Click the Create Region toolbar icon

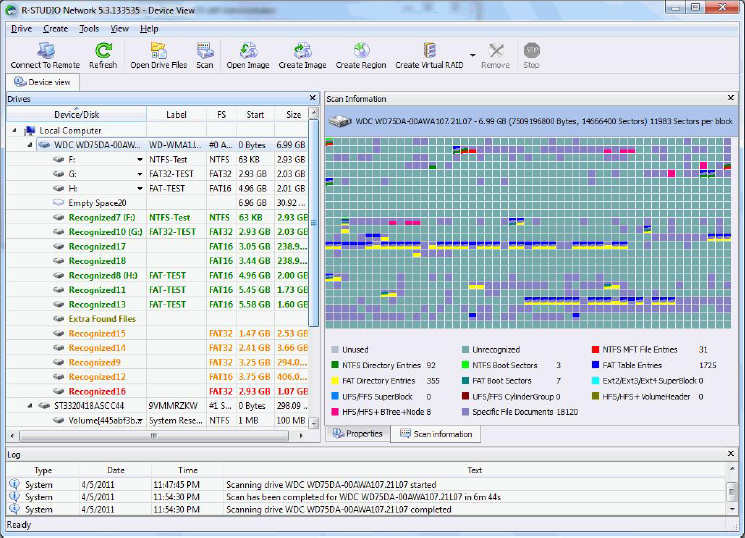(361, 51)
